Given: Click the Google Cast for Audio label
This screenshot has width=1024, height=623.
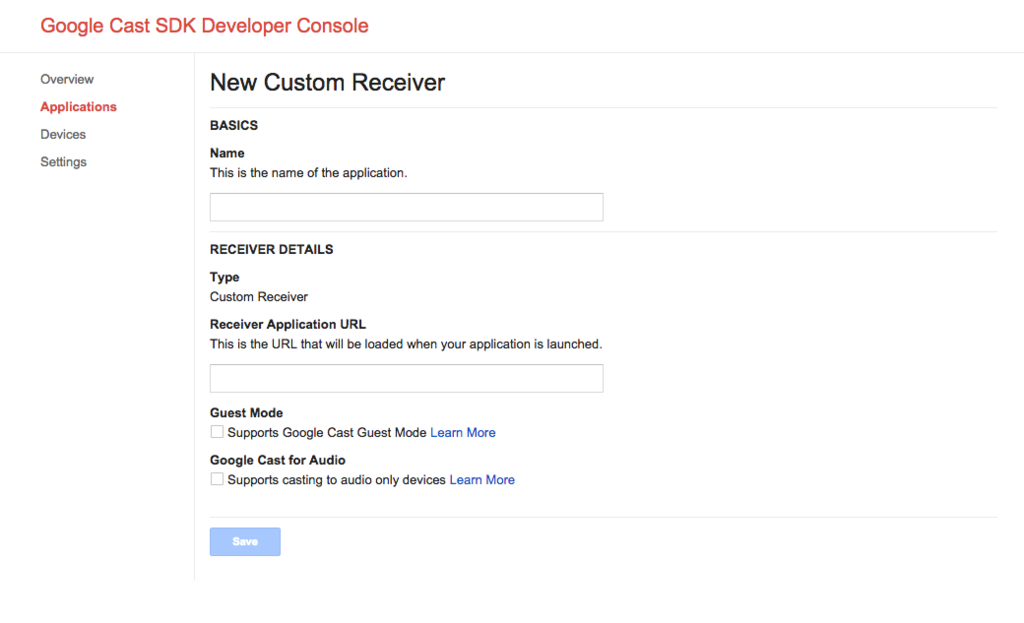Looking at the screenshot, I should (278, 460).
